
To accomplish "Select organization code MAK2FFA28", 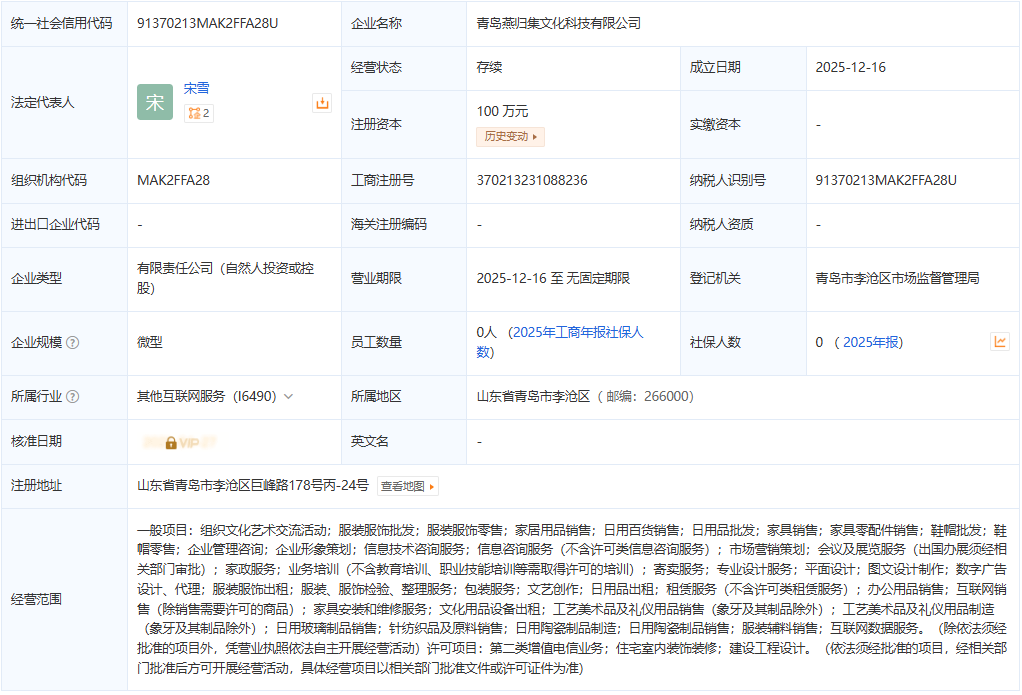I will (173, 181).
